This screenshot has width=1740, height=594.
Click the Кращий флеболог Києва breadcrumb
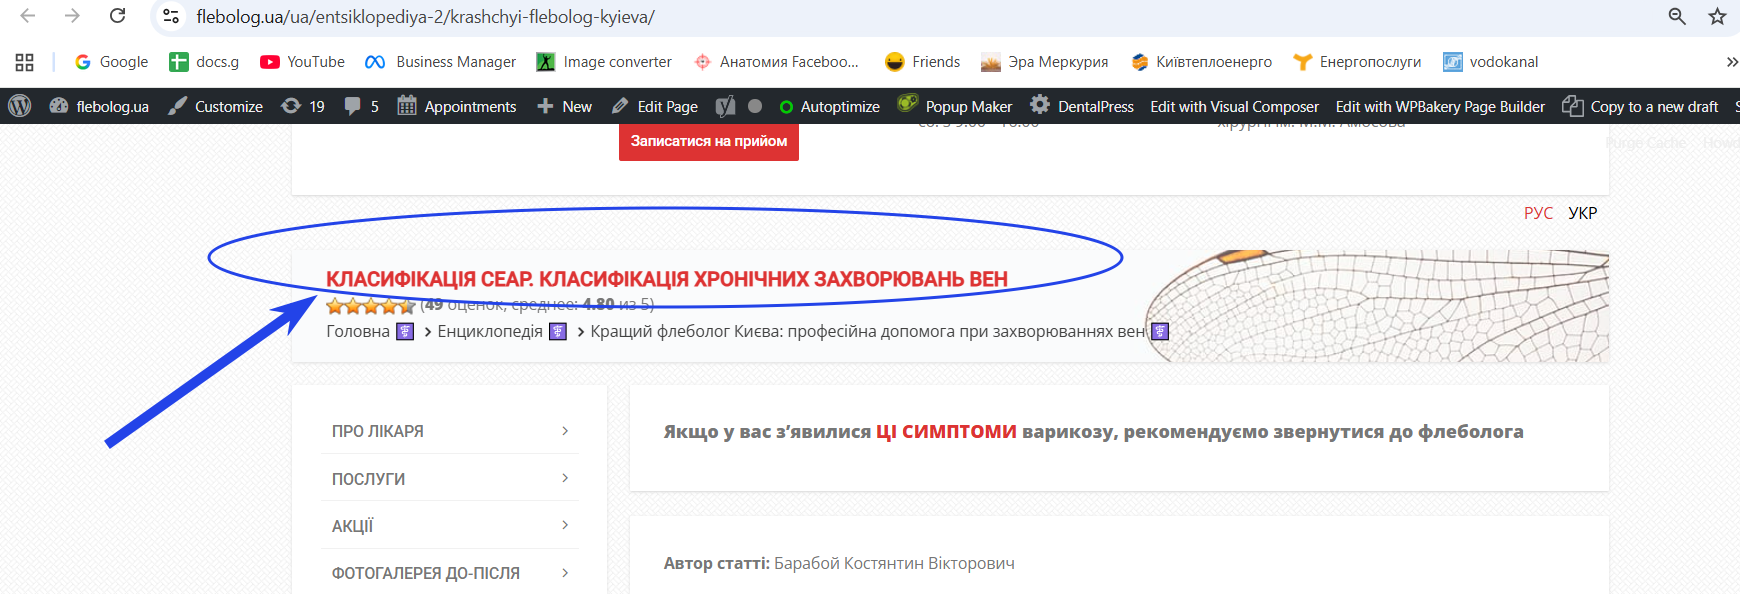pos(868,331)
